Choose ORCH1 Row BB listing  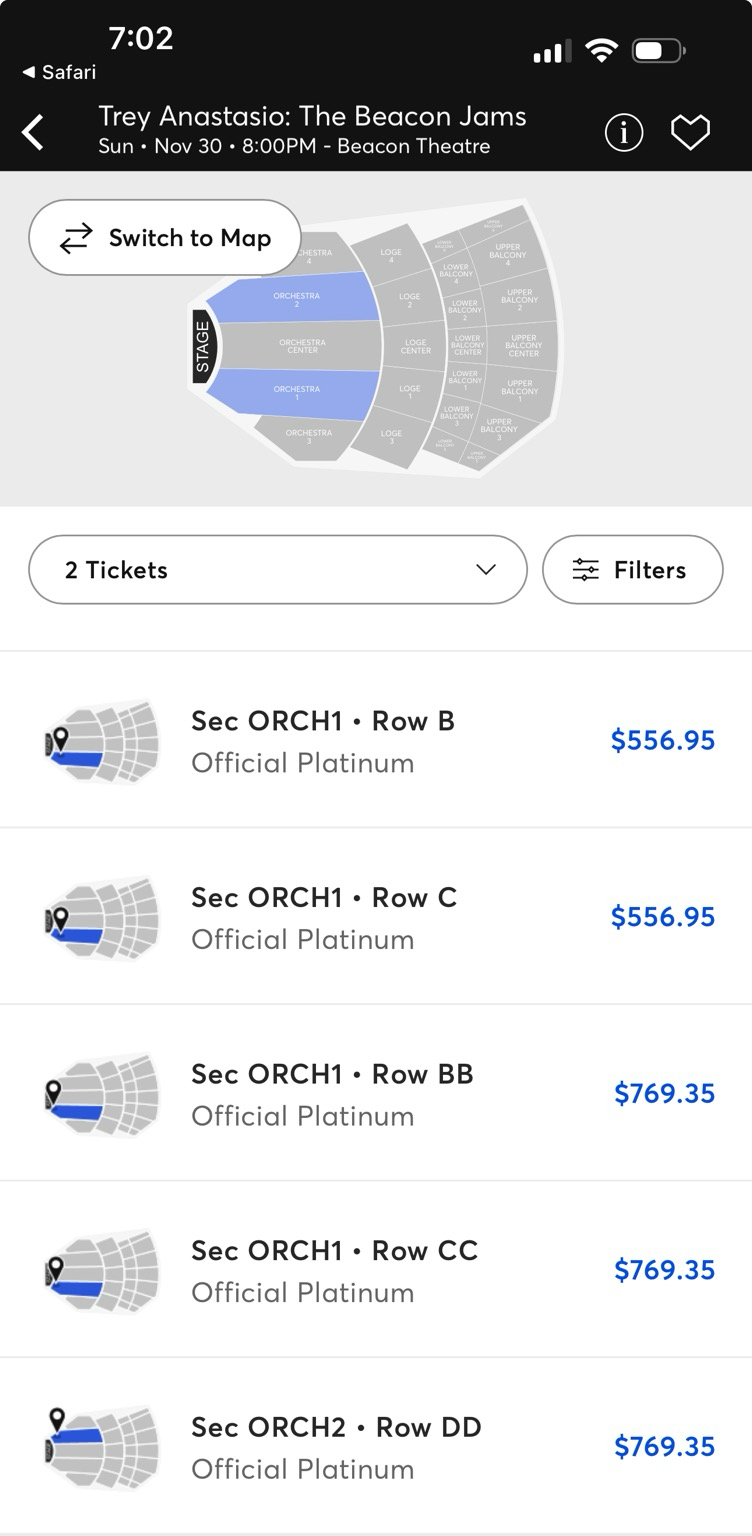332,1093
